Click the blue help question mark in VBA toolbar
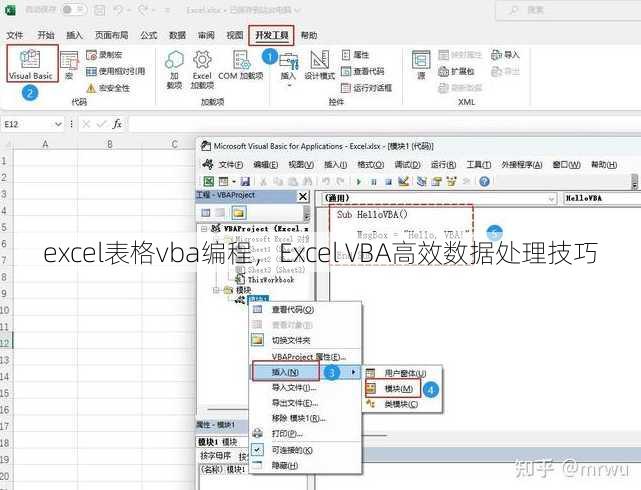 [484, 181]
